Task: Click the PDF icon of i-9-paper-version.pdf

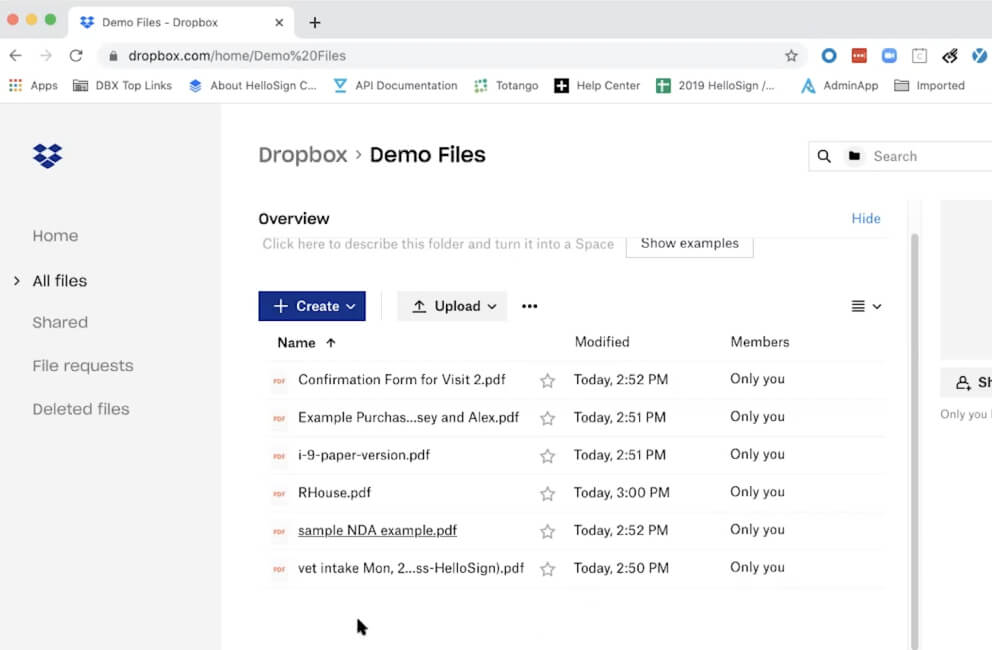Action: pos(279,456)
